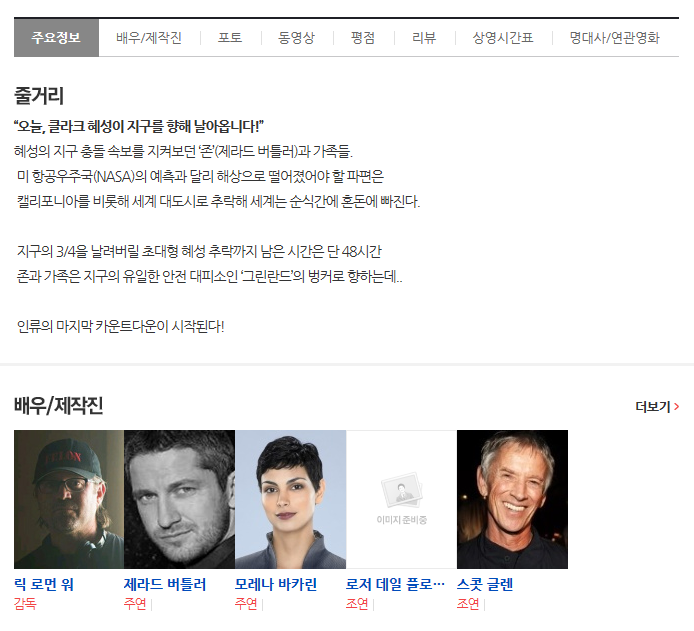Click 조연 role under 스콧 글렌
694x631 pixels.
tap(468, 604)
